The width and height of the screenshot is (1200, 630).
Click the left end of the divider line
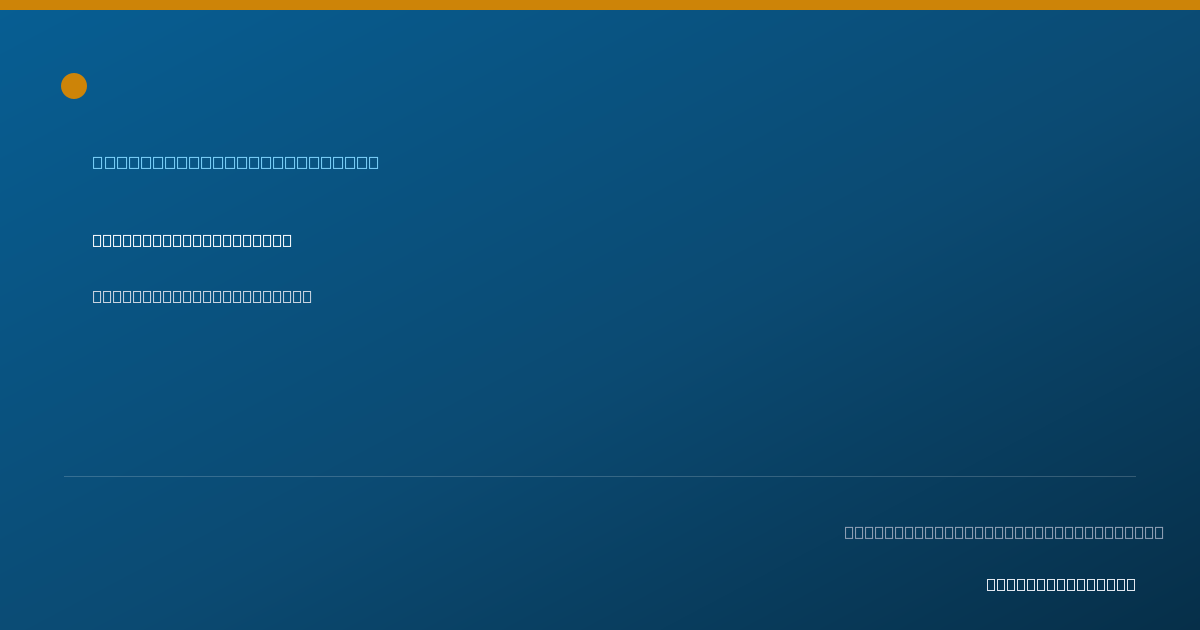(x=66, y=476)
